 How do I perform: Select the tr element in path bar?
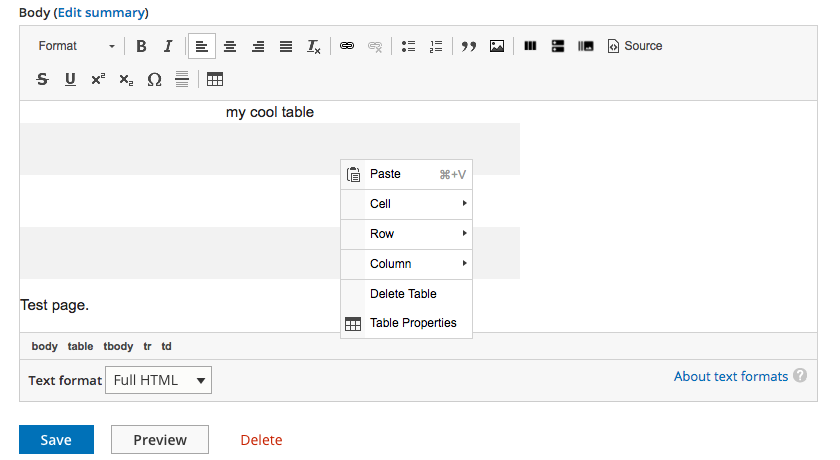click(147, 346)
